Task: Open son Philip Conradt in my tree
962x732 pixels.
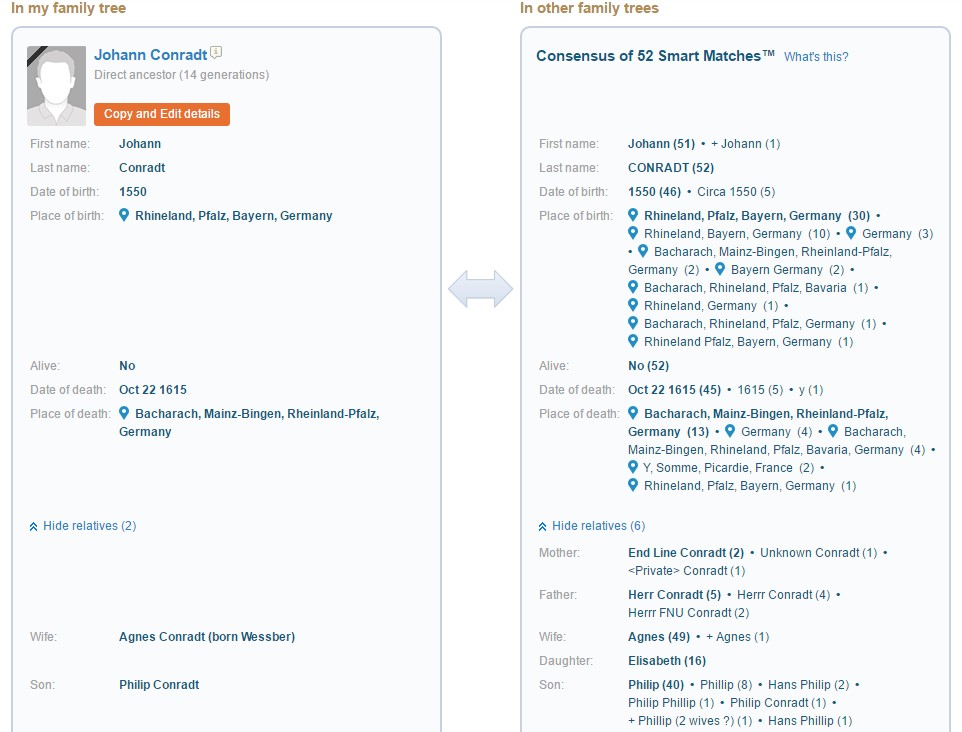Action: tap(159, 685)
